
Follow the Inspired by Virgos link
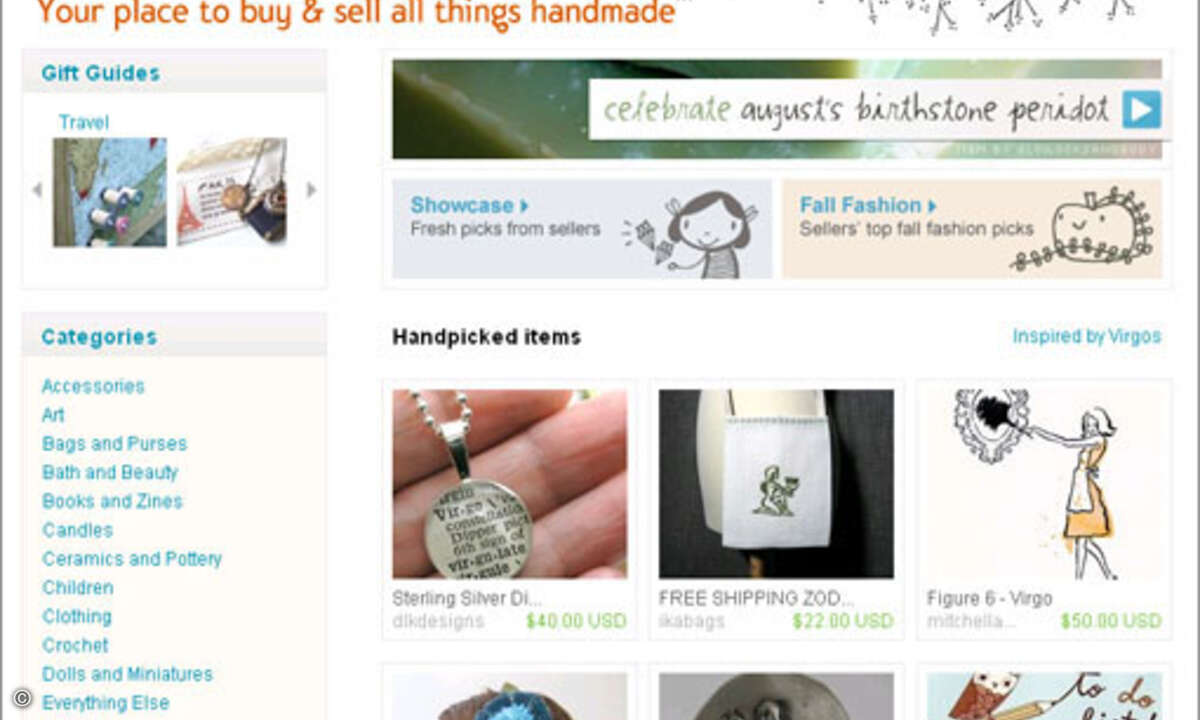click(1087, 336)
